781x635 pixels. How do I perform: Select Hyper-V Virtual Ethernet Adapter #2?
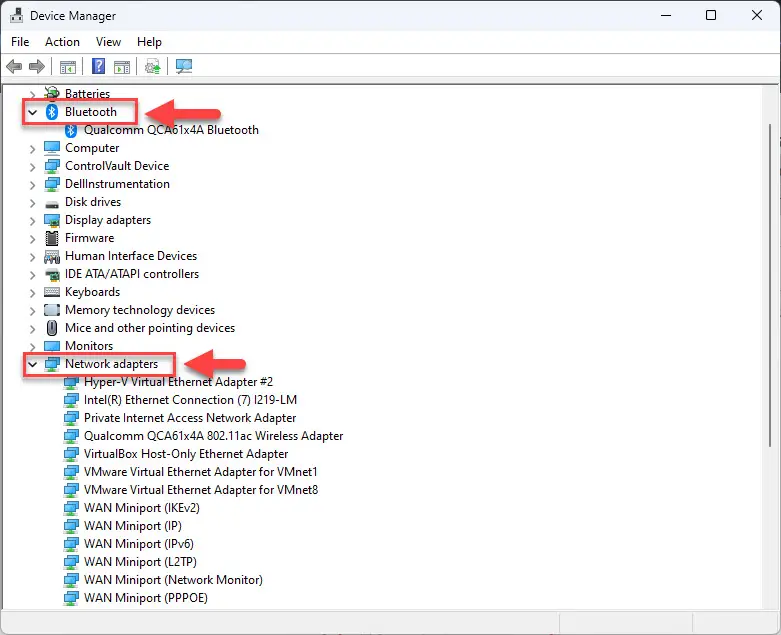click(178, 382)
